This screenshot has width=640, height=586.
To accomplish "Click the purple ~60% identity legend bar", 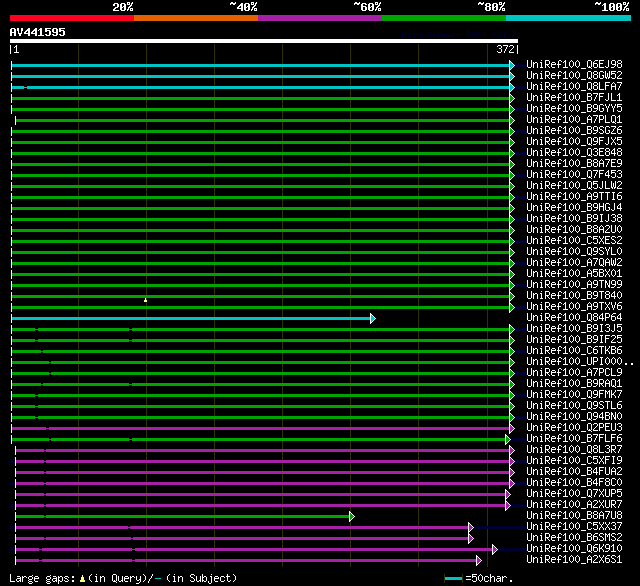I will pos(319,18).
